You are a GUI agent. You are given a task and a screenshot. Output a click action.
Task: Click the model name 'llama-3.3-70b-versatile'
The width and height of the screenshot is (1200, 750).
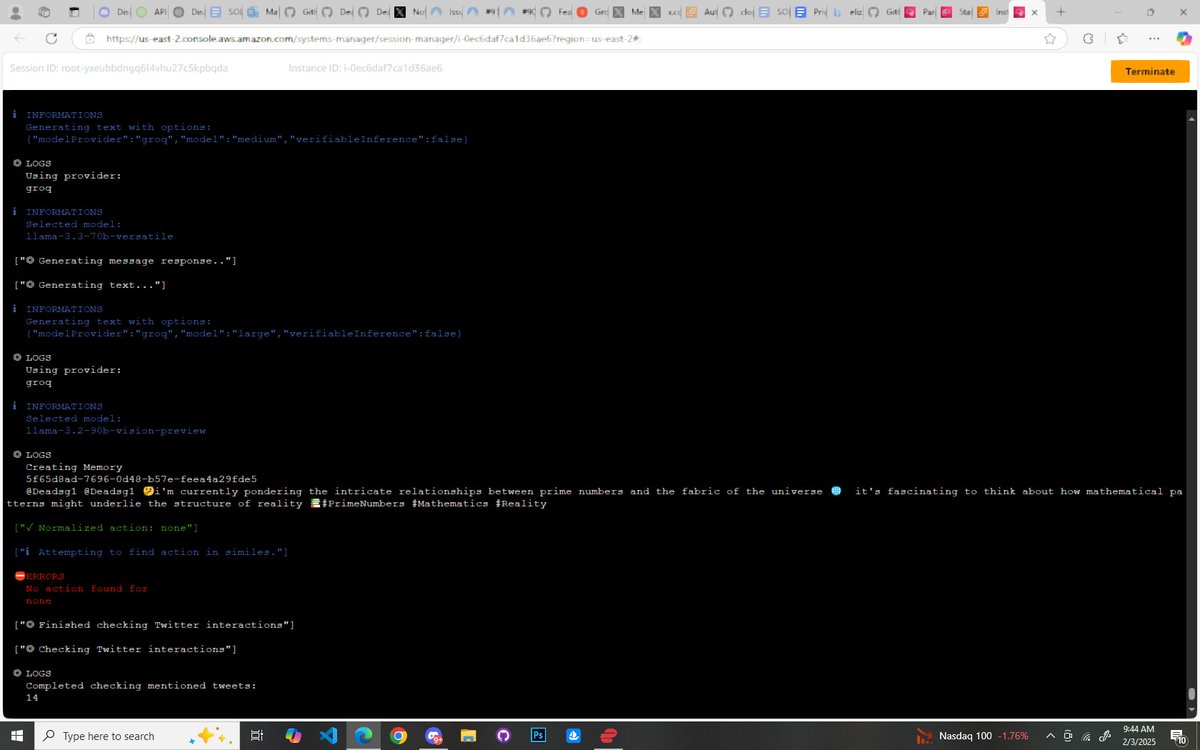click(x=99, y=237)
